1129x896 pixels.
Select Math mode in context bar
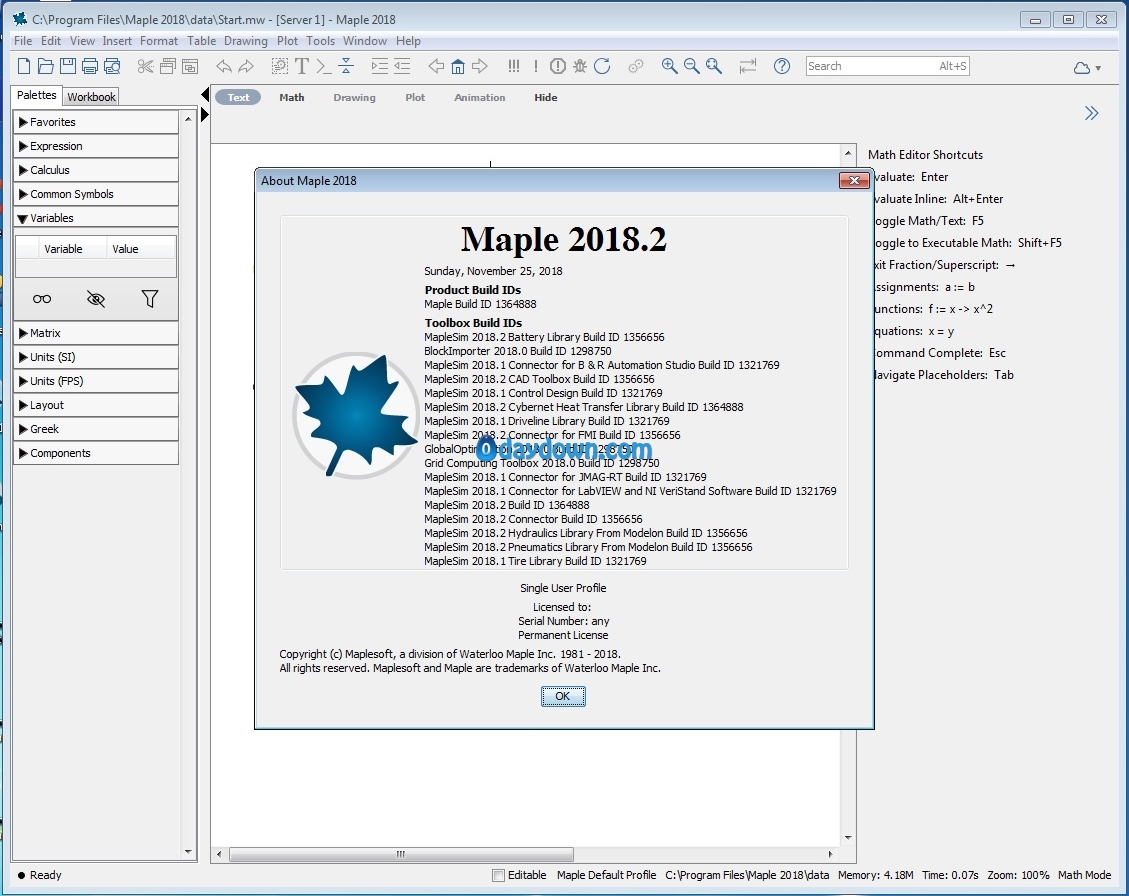pyautogui.click(x=292, y=97)
